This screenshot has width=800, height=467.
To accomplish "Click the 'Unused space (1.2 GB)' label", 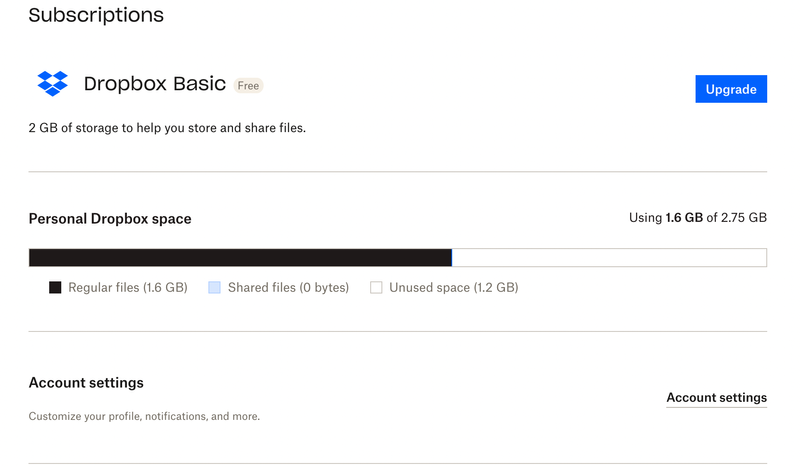I will pyautogui.click(x=453, y=288).
